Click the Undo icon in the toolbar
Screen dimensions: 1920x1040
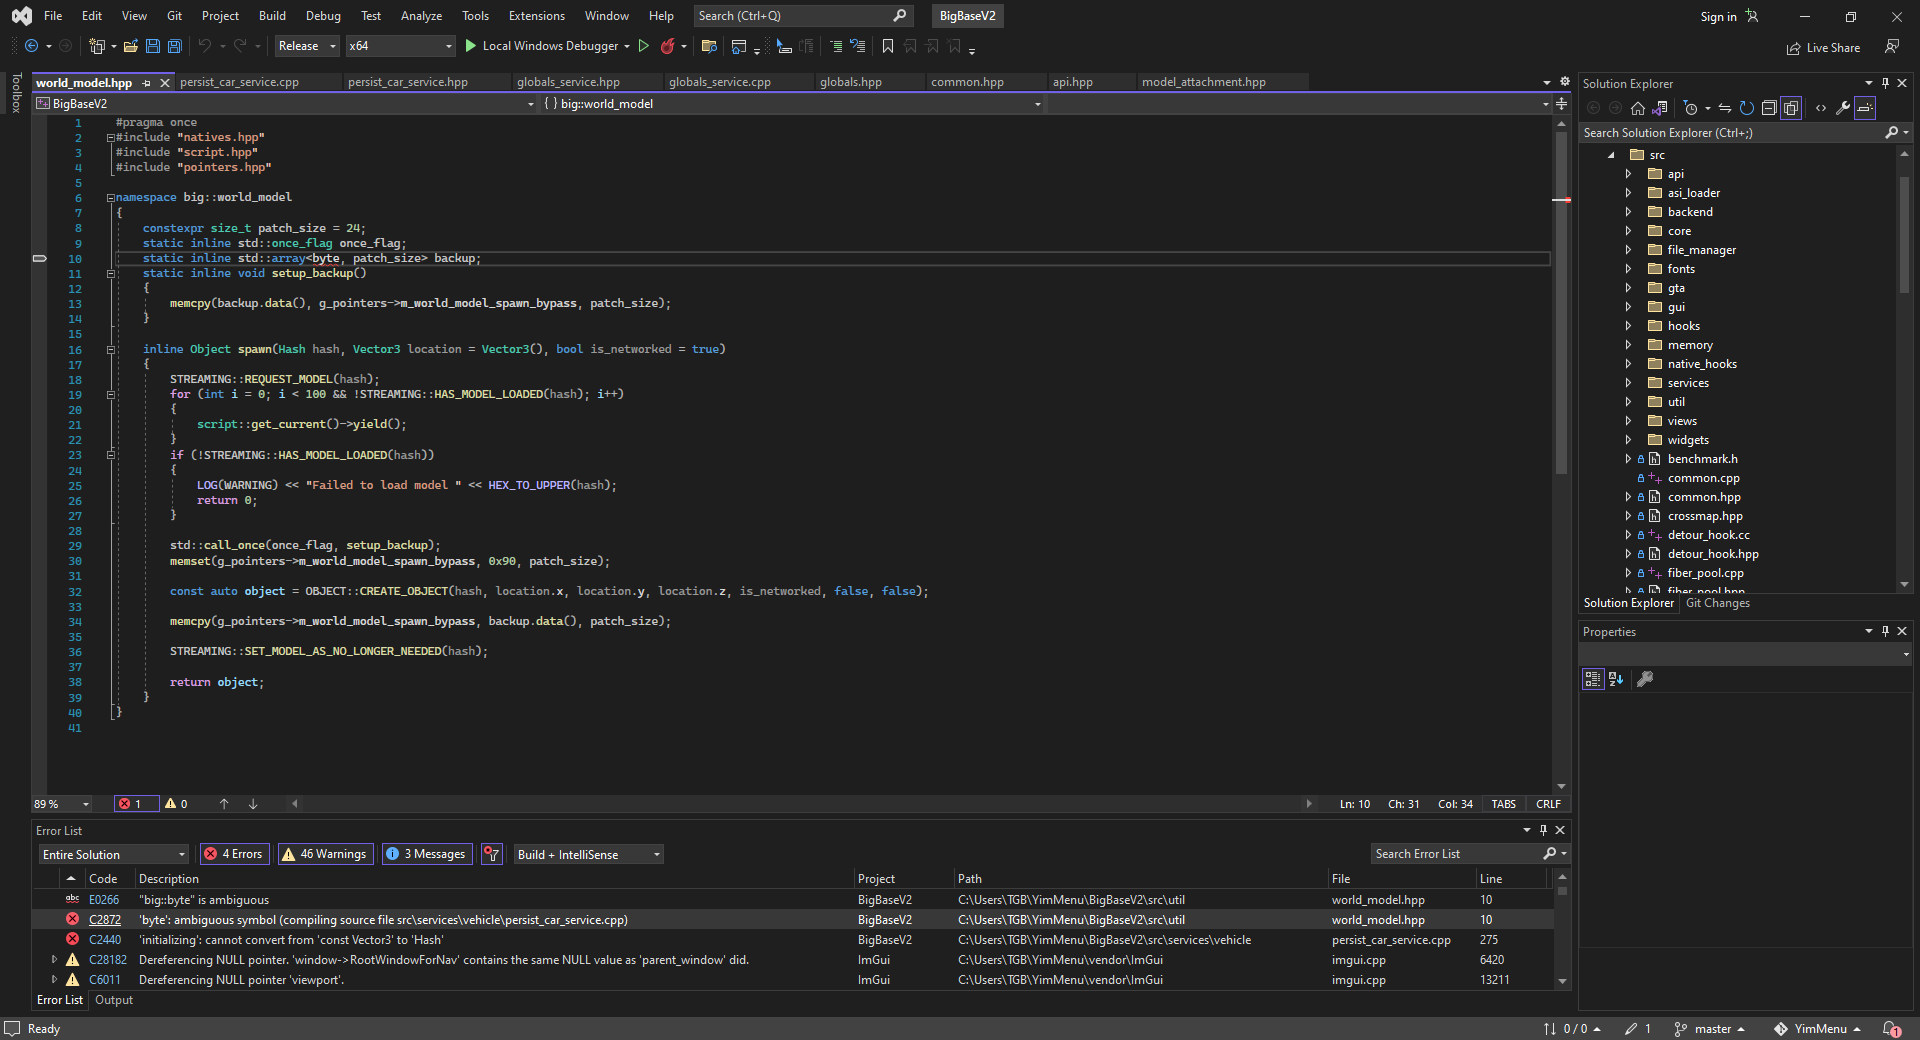coord(203,46)
